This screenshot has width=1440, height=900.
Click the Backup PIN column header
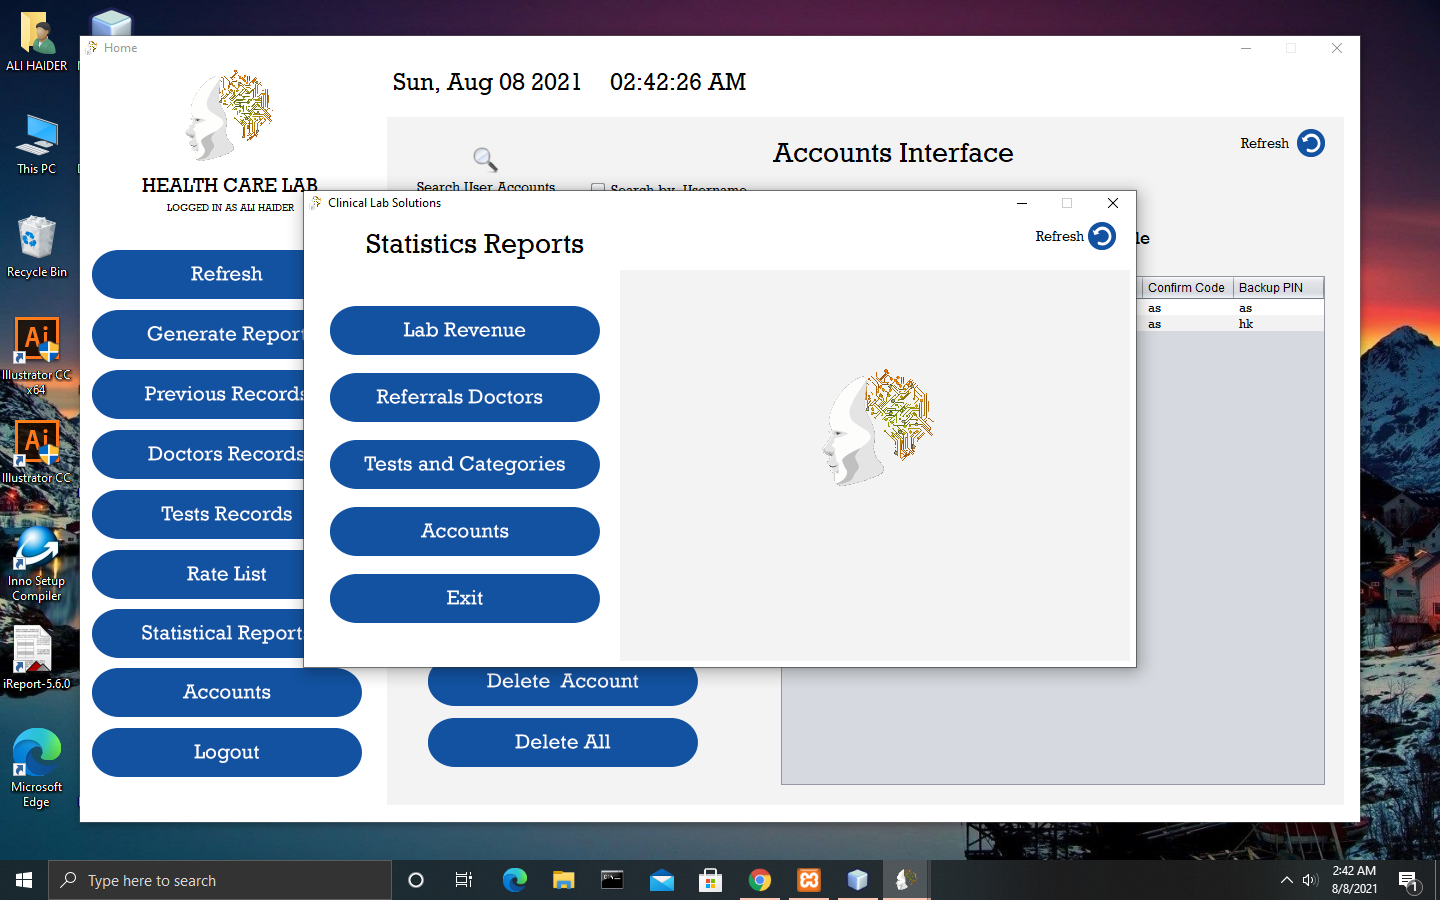point(1271,288)
